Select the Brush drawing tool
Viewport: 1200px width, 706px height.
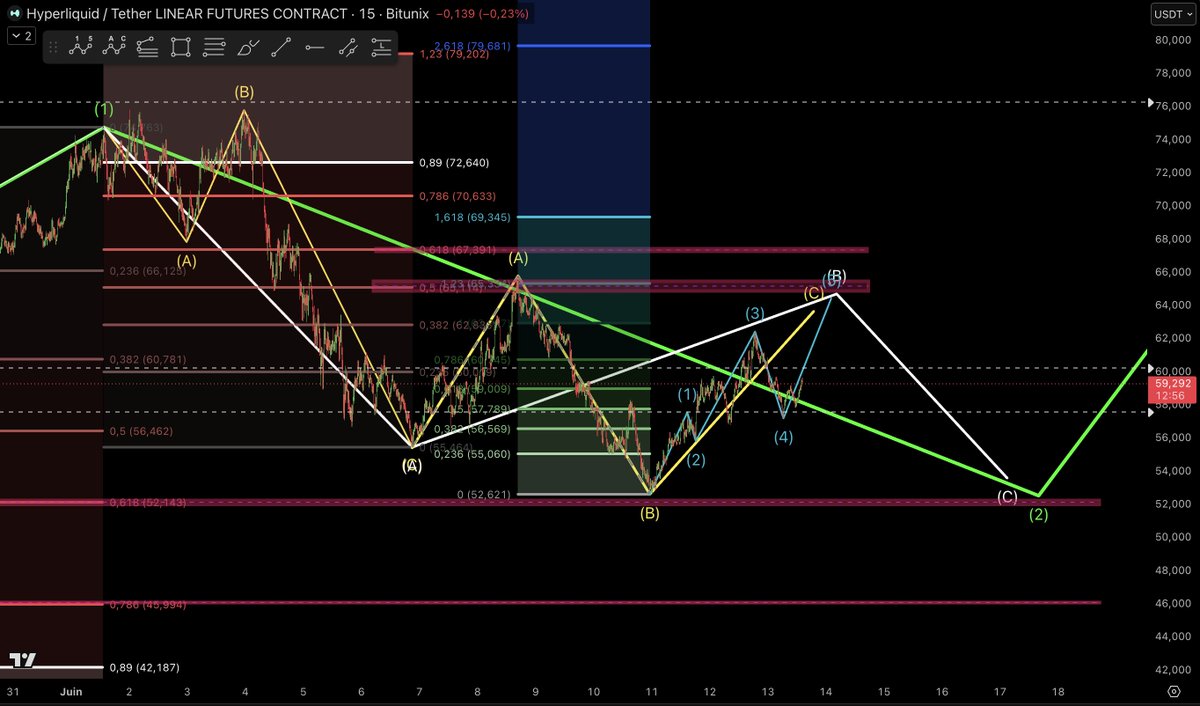pos(248,46)
